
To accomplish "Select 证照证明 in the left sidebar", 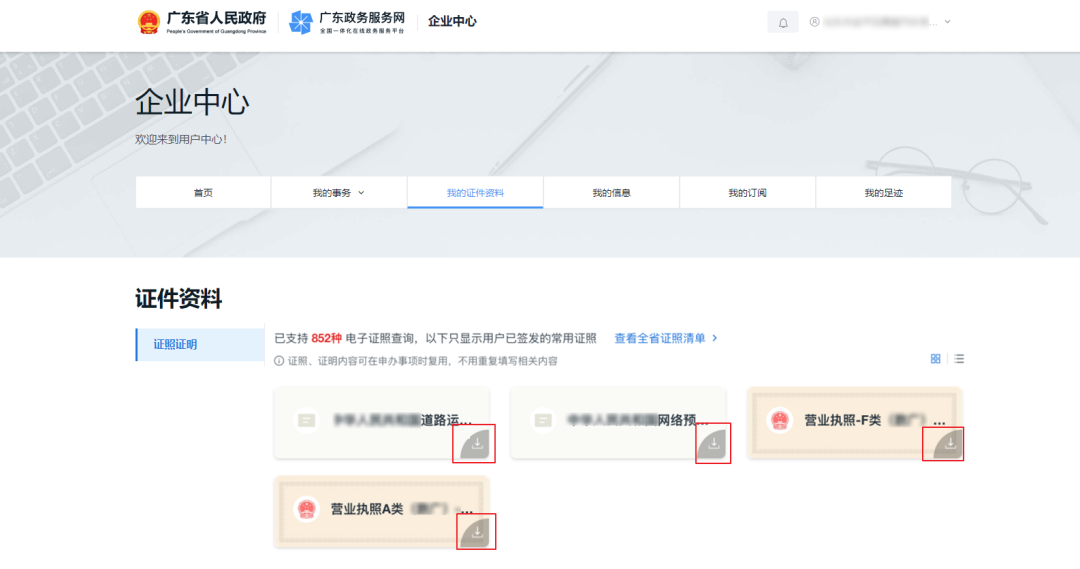I will [x=176, y=344].
